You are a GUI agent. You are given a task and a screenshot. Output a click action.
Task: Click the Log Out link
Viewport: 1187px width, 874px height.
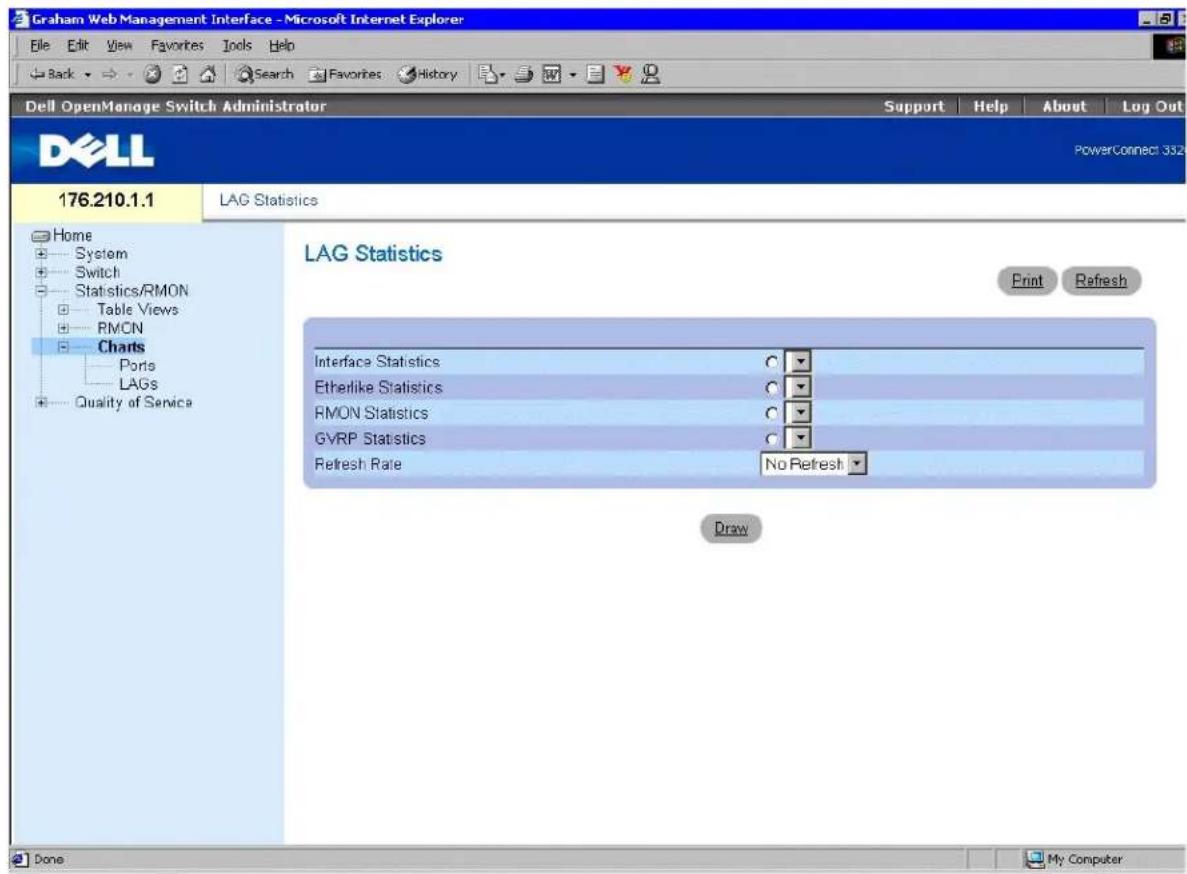click(1151, 107)
